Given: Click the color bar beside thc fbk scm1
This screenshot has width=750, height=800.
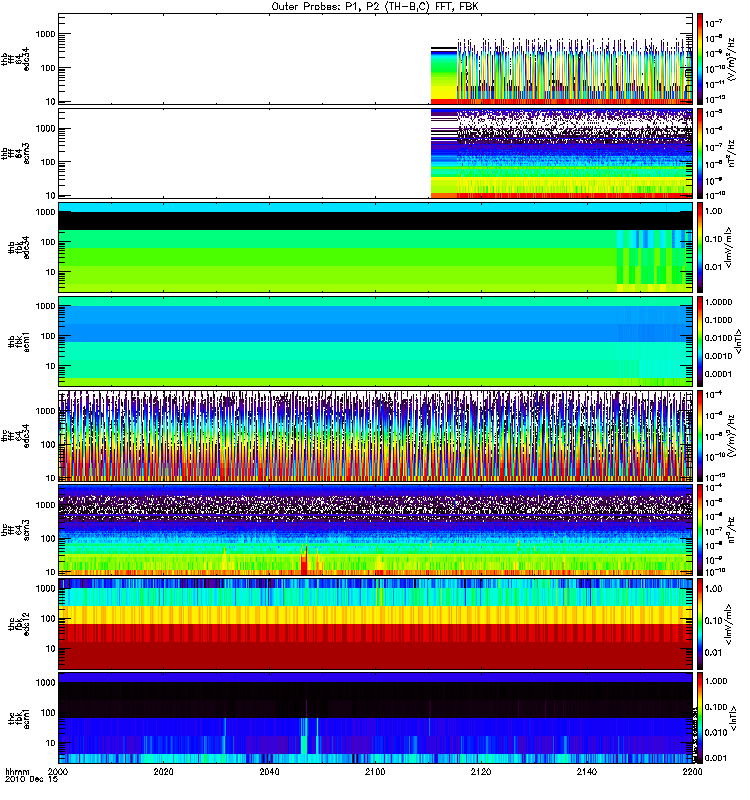Looking at the screenshot, I should pos(700,717).
